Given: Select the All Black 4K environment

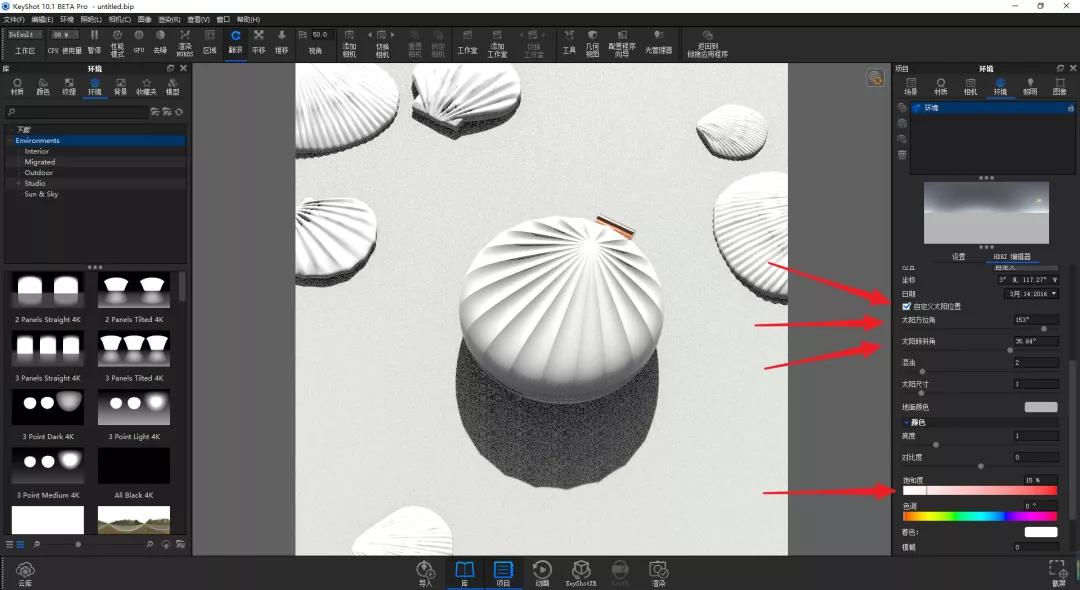Looking at the screenshot, I should click(134, 465).
